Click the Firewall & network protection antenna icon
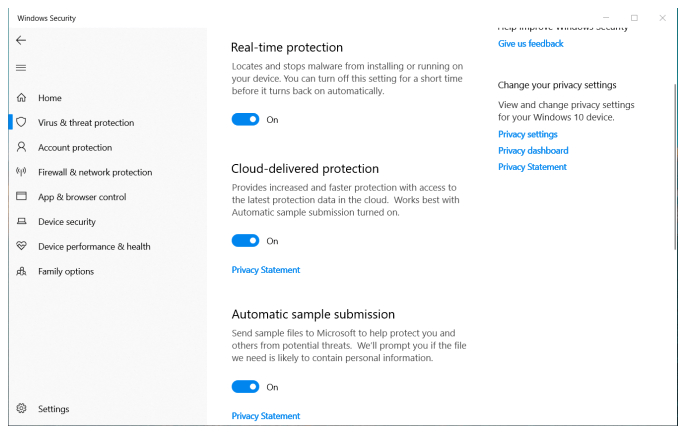686x434 pixels. pyautogui.click(x=21, y=172)
